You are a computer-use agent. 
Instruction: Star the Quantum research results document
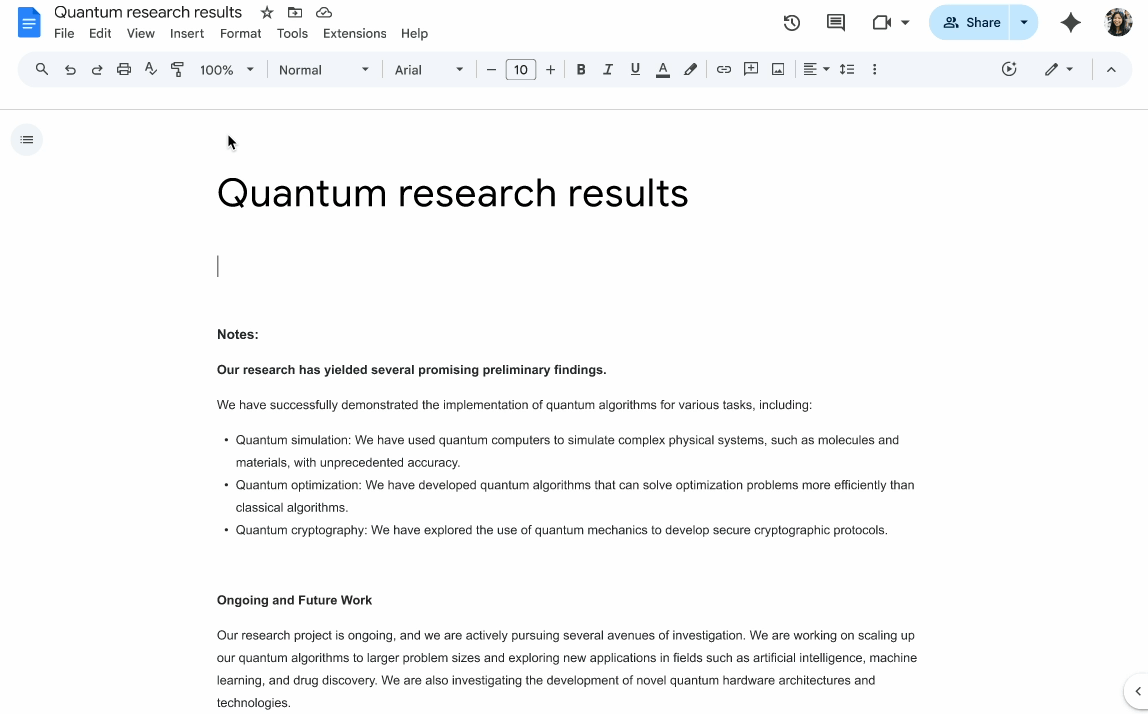266,12
